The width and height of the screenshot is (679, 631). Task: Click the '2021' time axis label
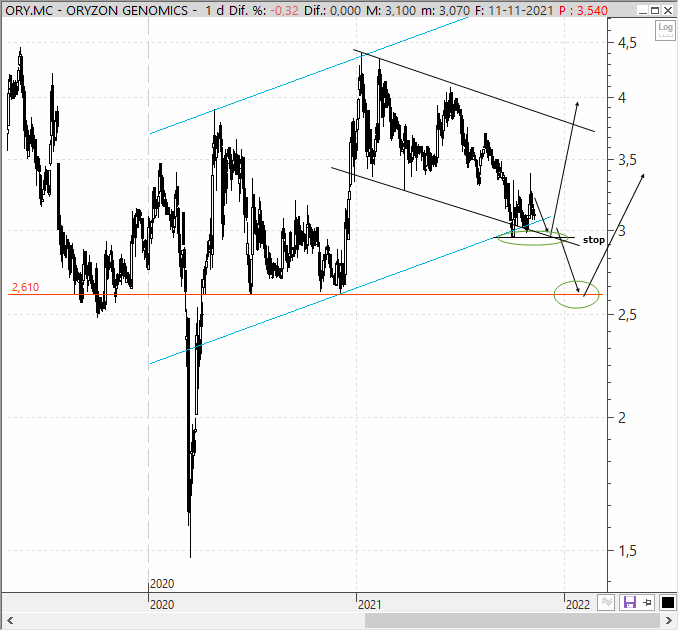click(x=369, y=604)
